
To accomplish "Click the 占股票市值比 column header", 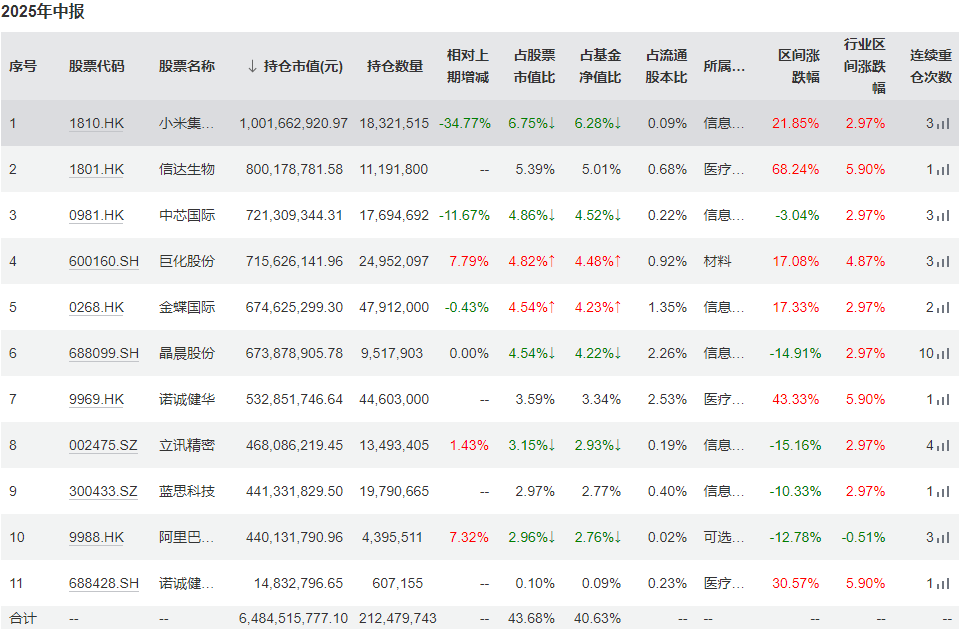I will [x=535, y=66].
